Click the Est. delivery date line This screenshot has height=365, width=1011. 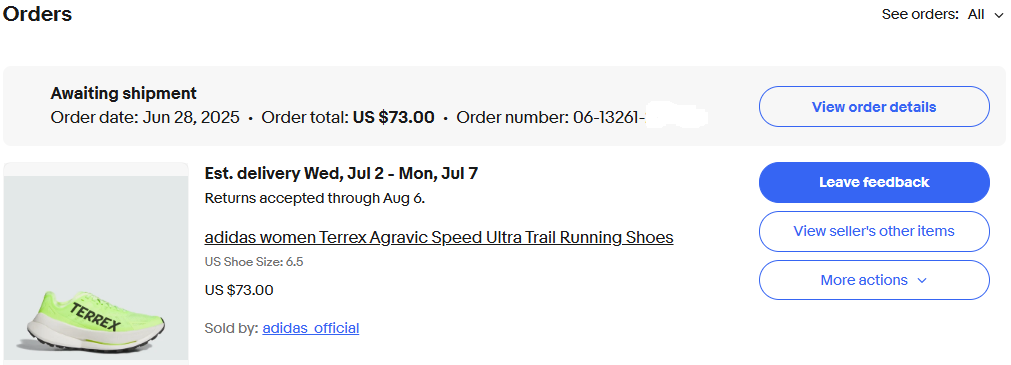pyautogui.click(x=341, y=173)
